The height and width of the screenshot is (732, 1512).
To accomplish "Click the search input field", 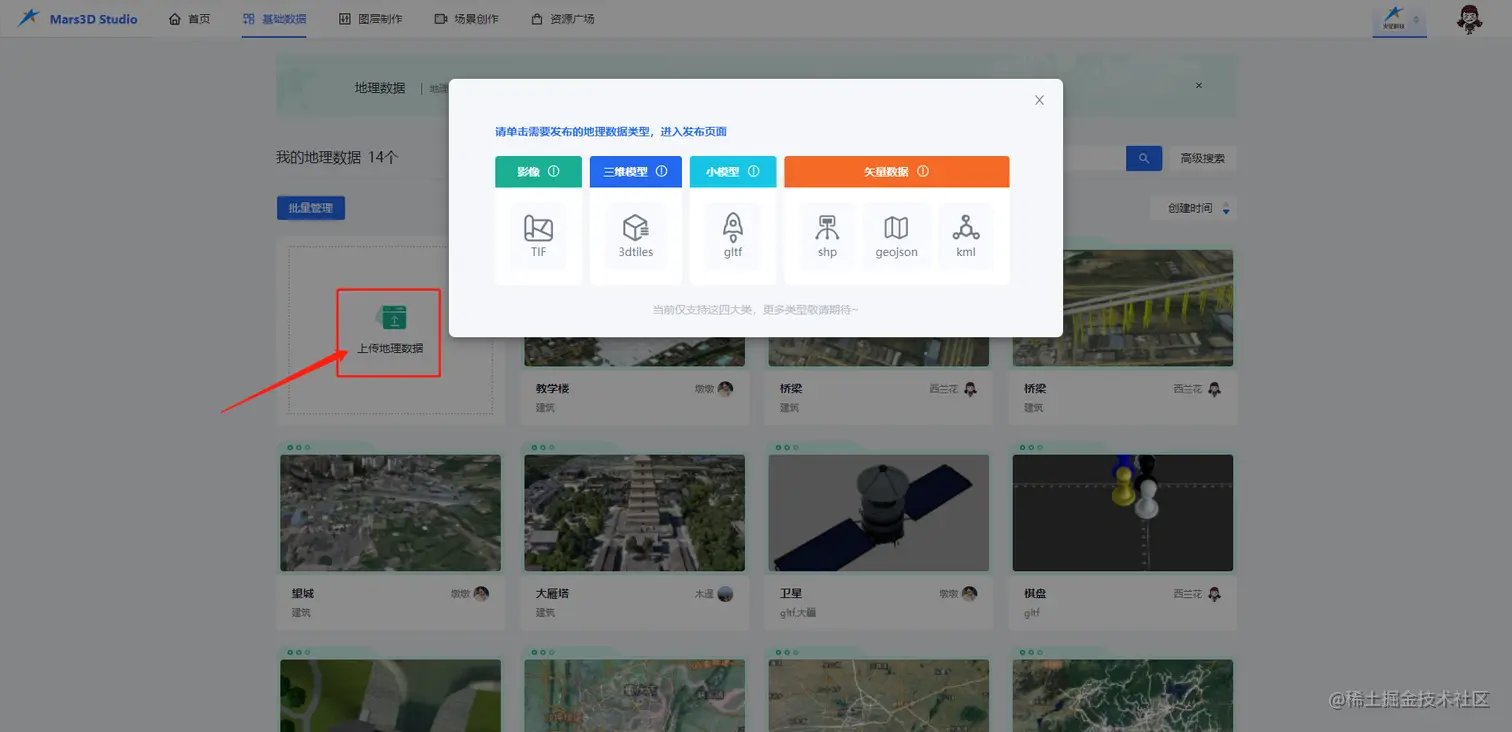I will 1092,158.
